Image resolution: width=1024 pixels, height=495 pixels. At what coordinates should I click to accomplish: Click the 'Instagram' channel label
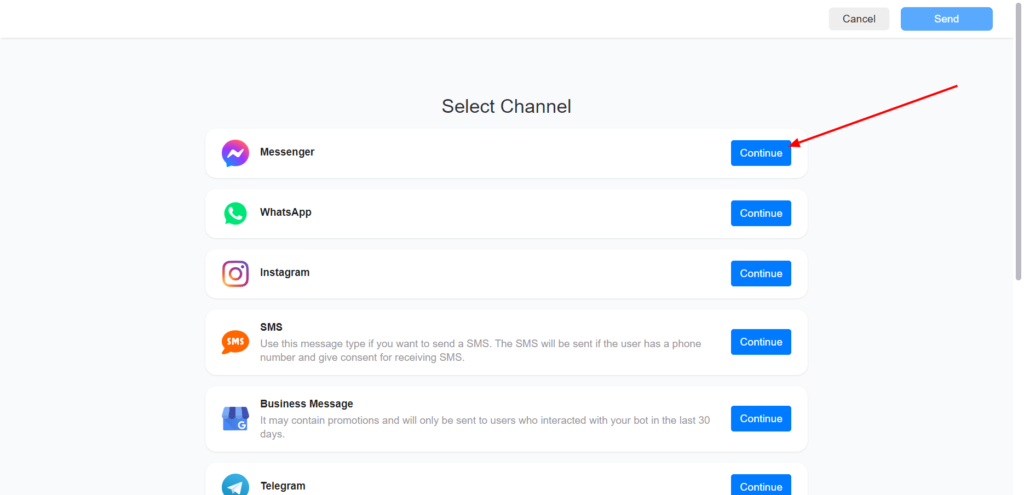click(285, 272)
